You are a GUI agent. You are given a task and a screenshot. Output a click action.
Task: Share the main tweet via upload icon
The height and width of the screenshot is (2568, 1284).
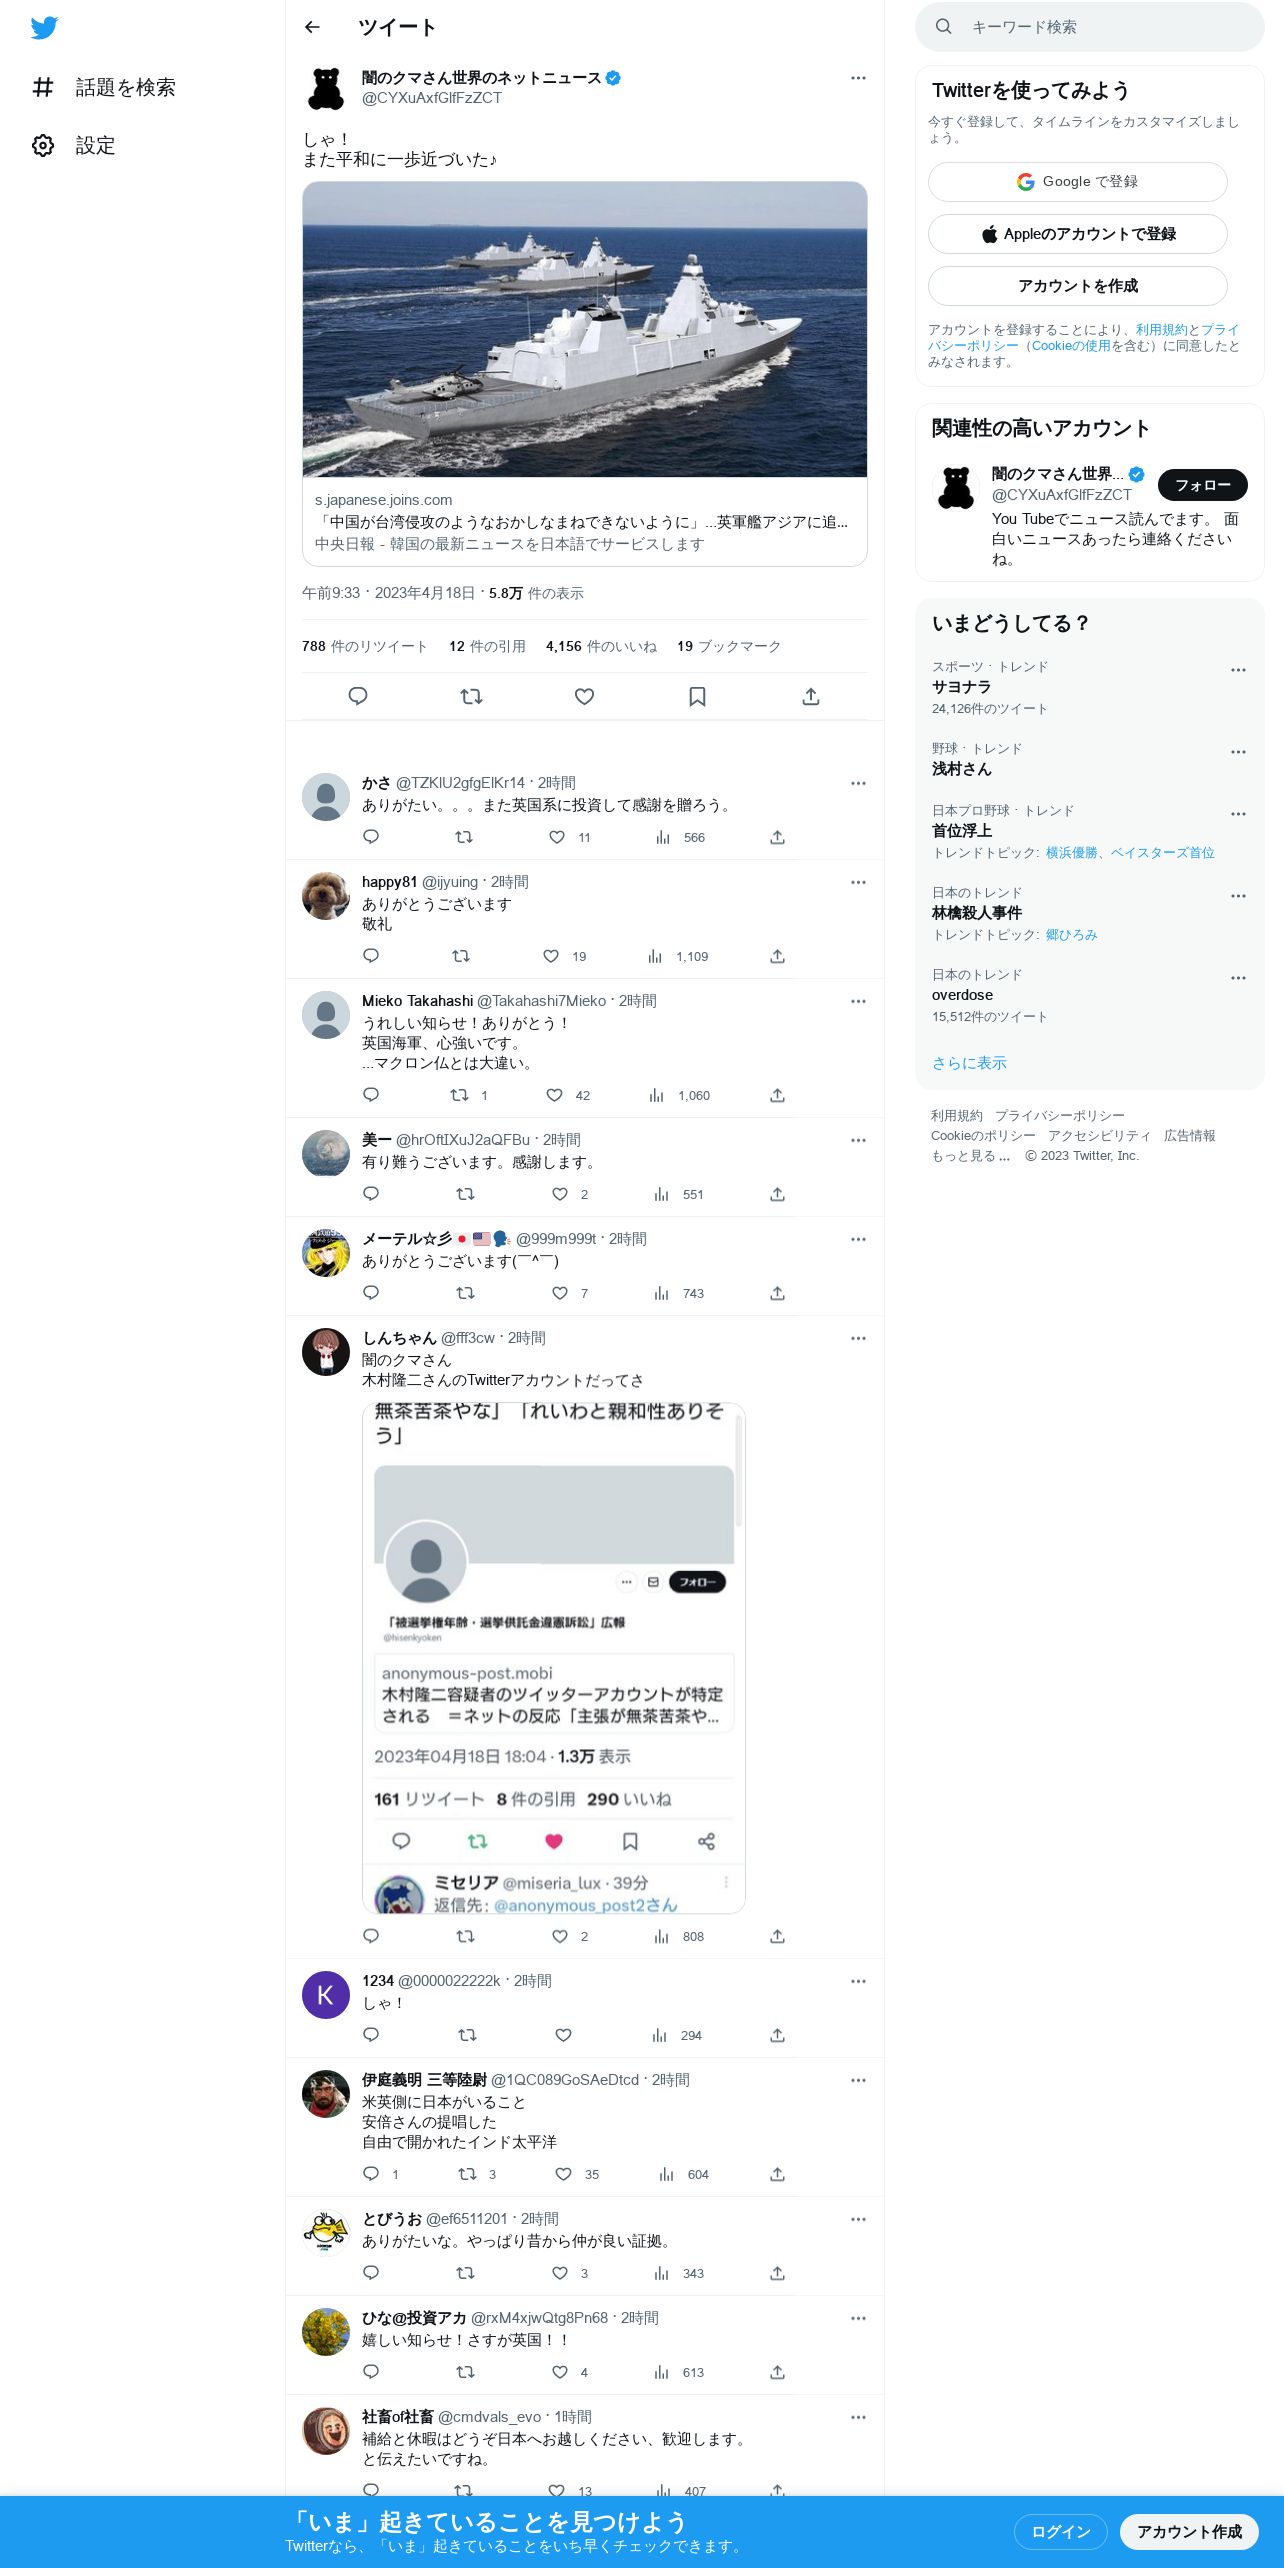tap(811, 696)
